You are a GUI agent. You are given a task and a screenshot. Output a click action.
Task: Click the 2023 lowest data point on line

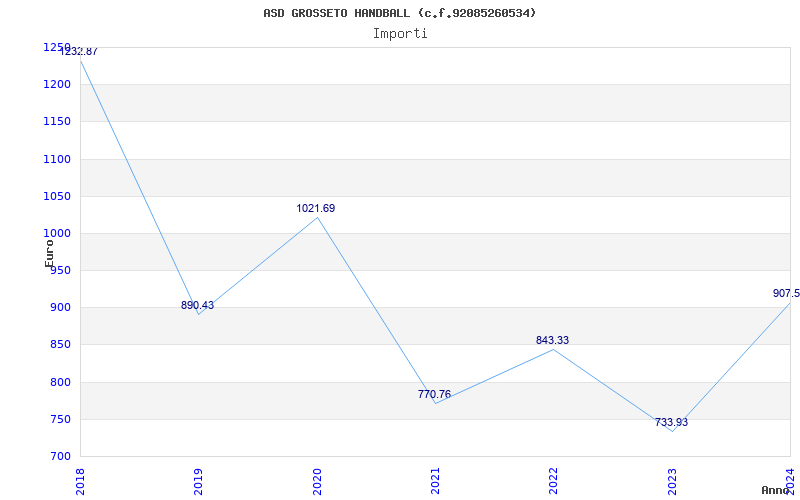[672, 431]
